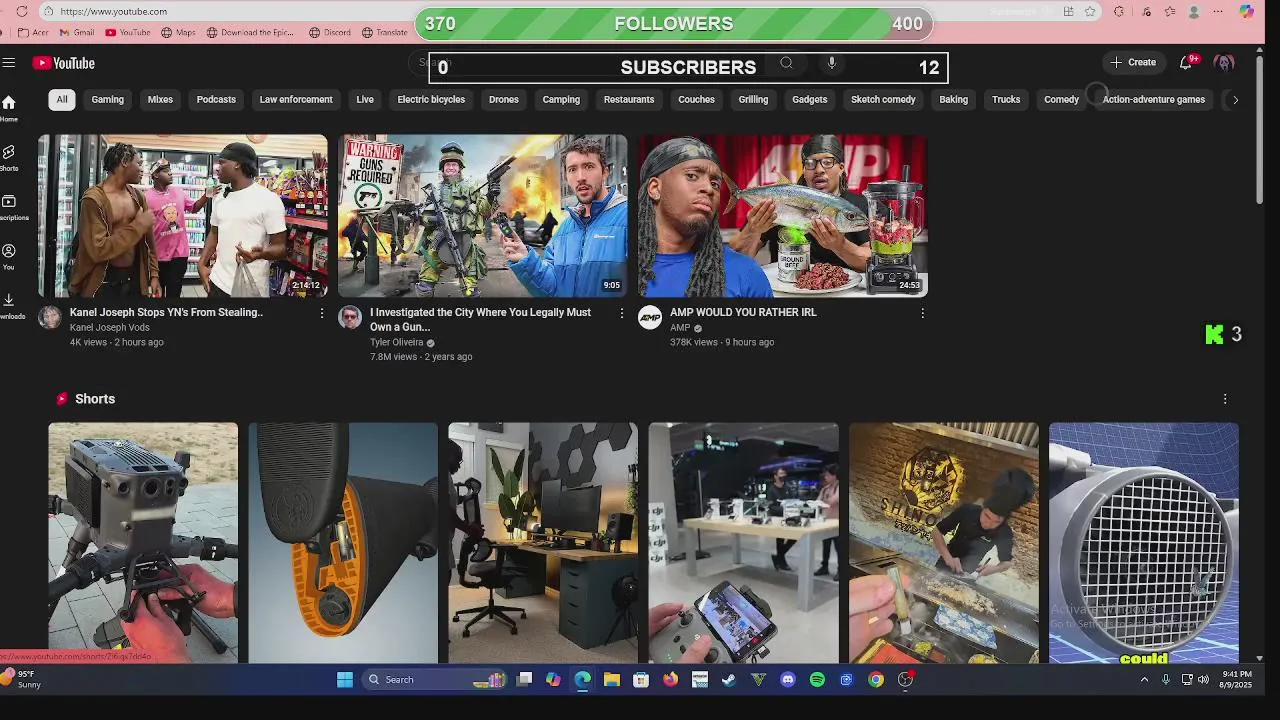Select the Grilling filter chip
This screenshot has height=720, width=1280.
pos(753,99)
